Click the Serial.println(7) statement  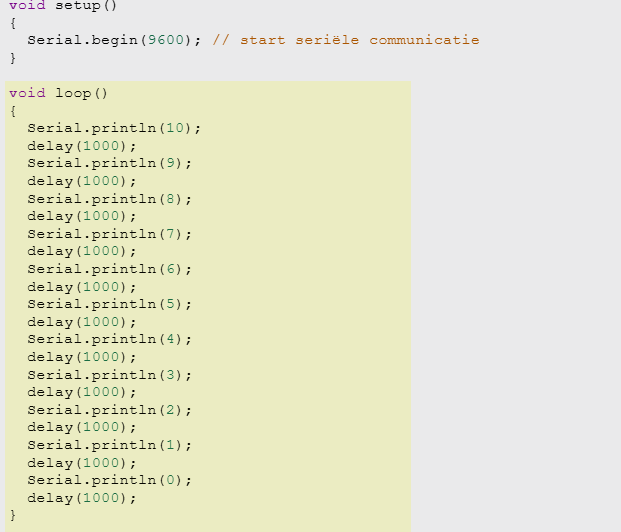click(x=109, y=234)
